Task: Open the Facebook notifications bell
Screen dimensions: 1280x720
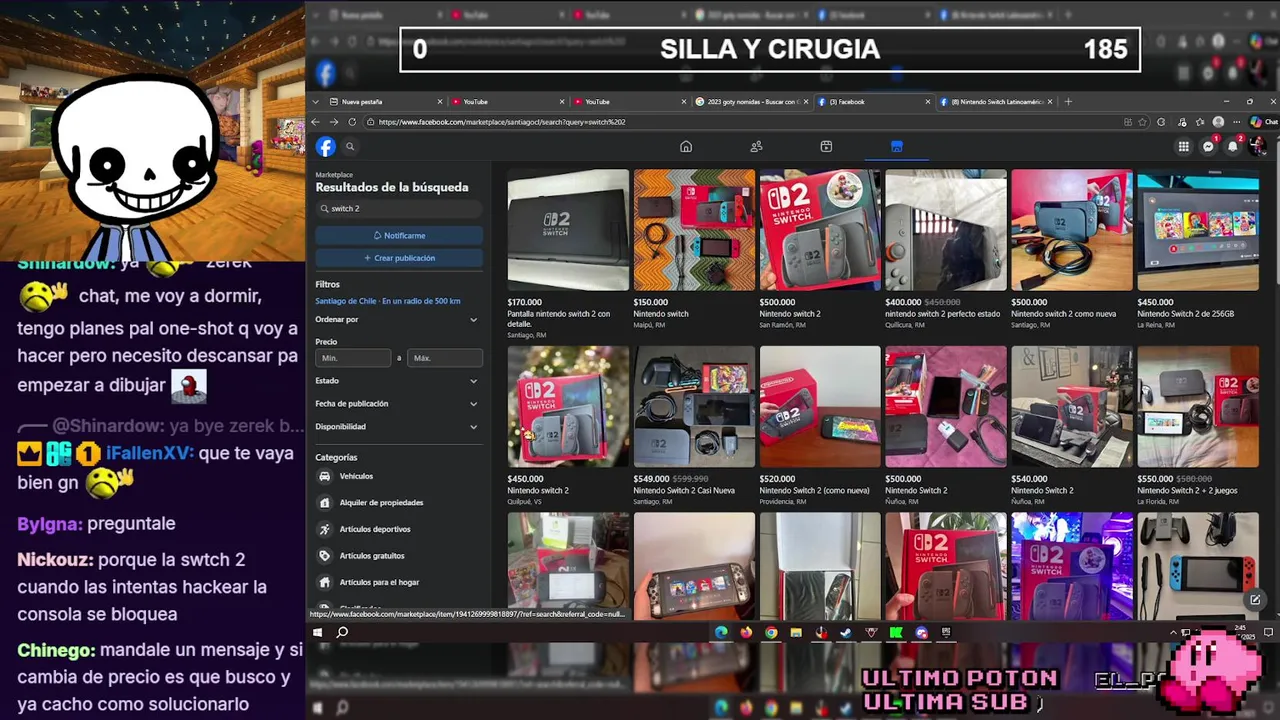Action: coord(1232,147)
